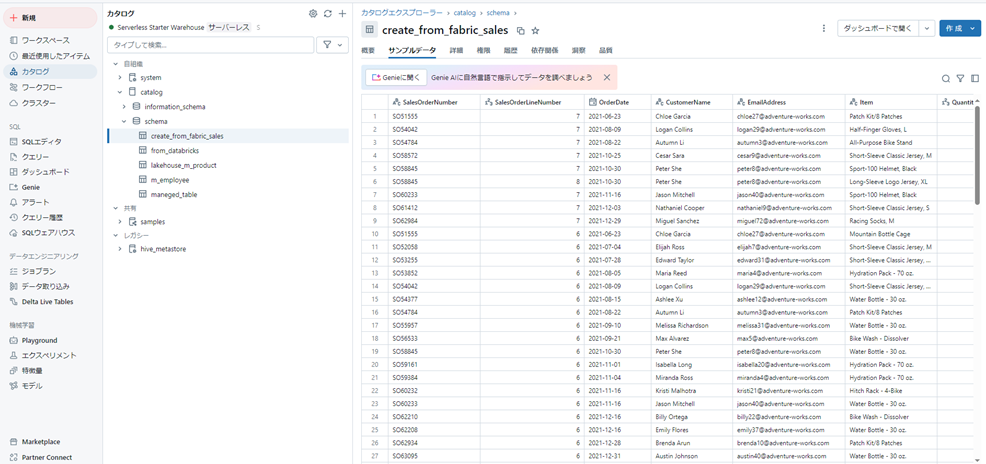This screenshot has height=464, width=986.
Task: Switch to サンプルデータ tab
Action: pyautogui.click(x=413, y=50)
